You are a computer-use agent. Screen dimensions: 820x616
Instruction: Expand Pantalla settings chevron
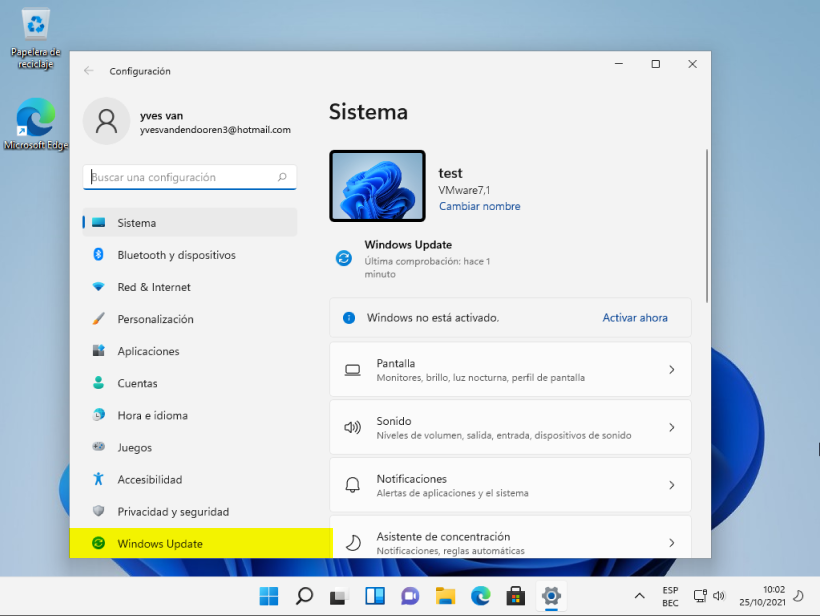pos(672,370)
